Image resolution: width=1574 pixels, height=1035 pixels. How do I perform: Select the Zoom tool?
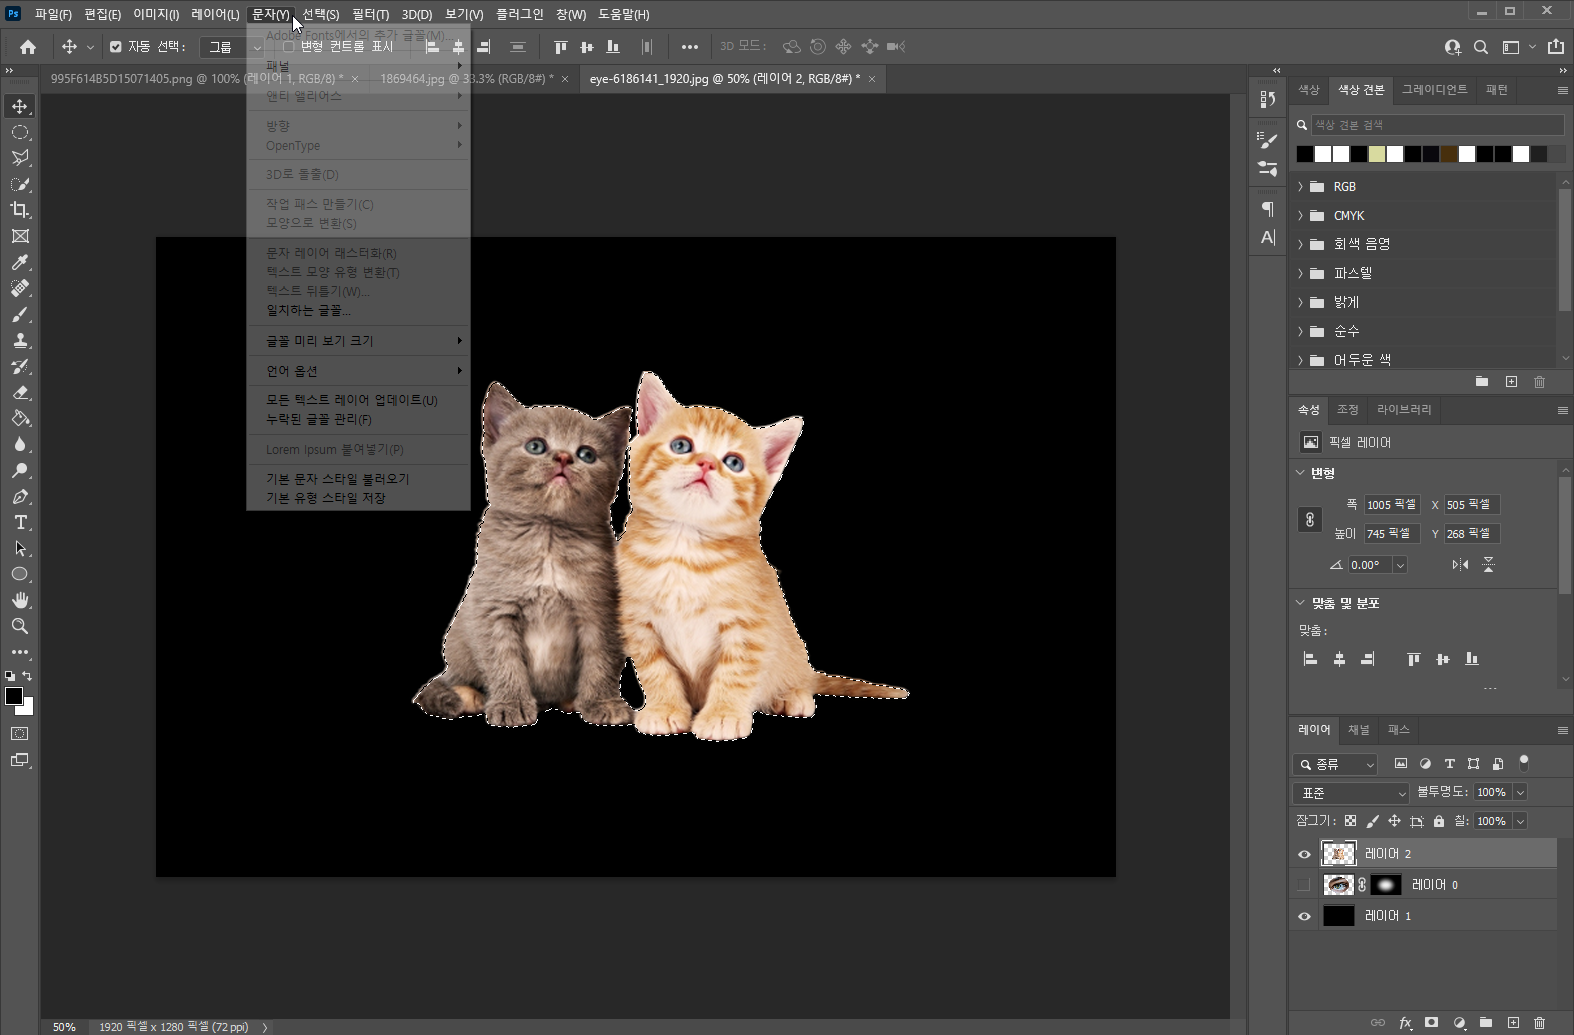(x=20, y=626)
